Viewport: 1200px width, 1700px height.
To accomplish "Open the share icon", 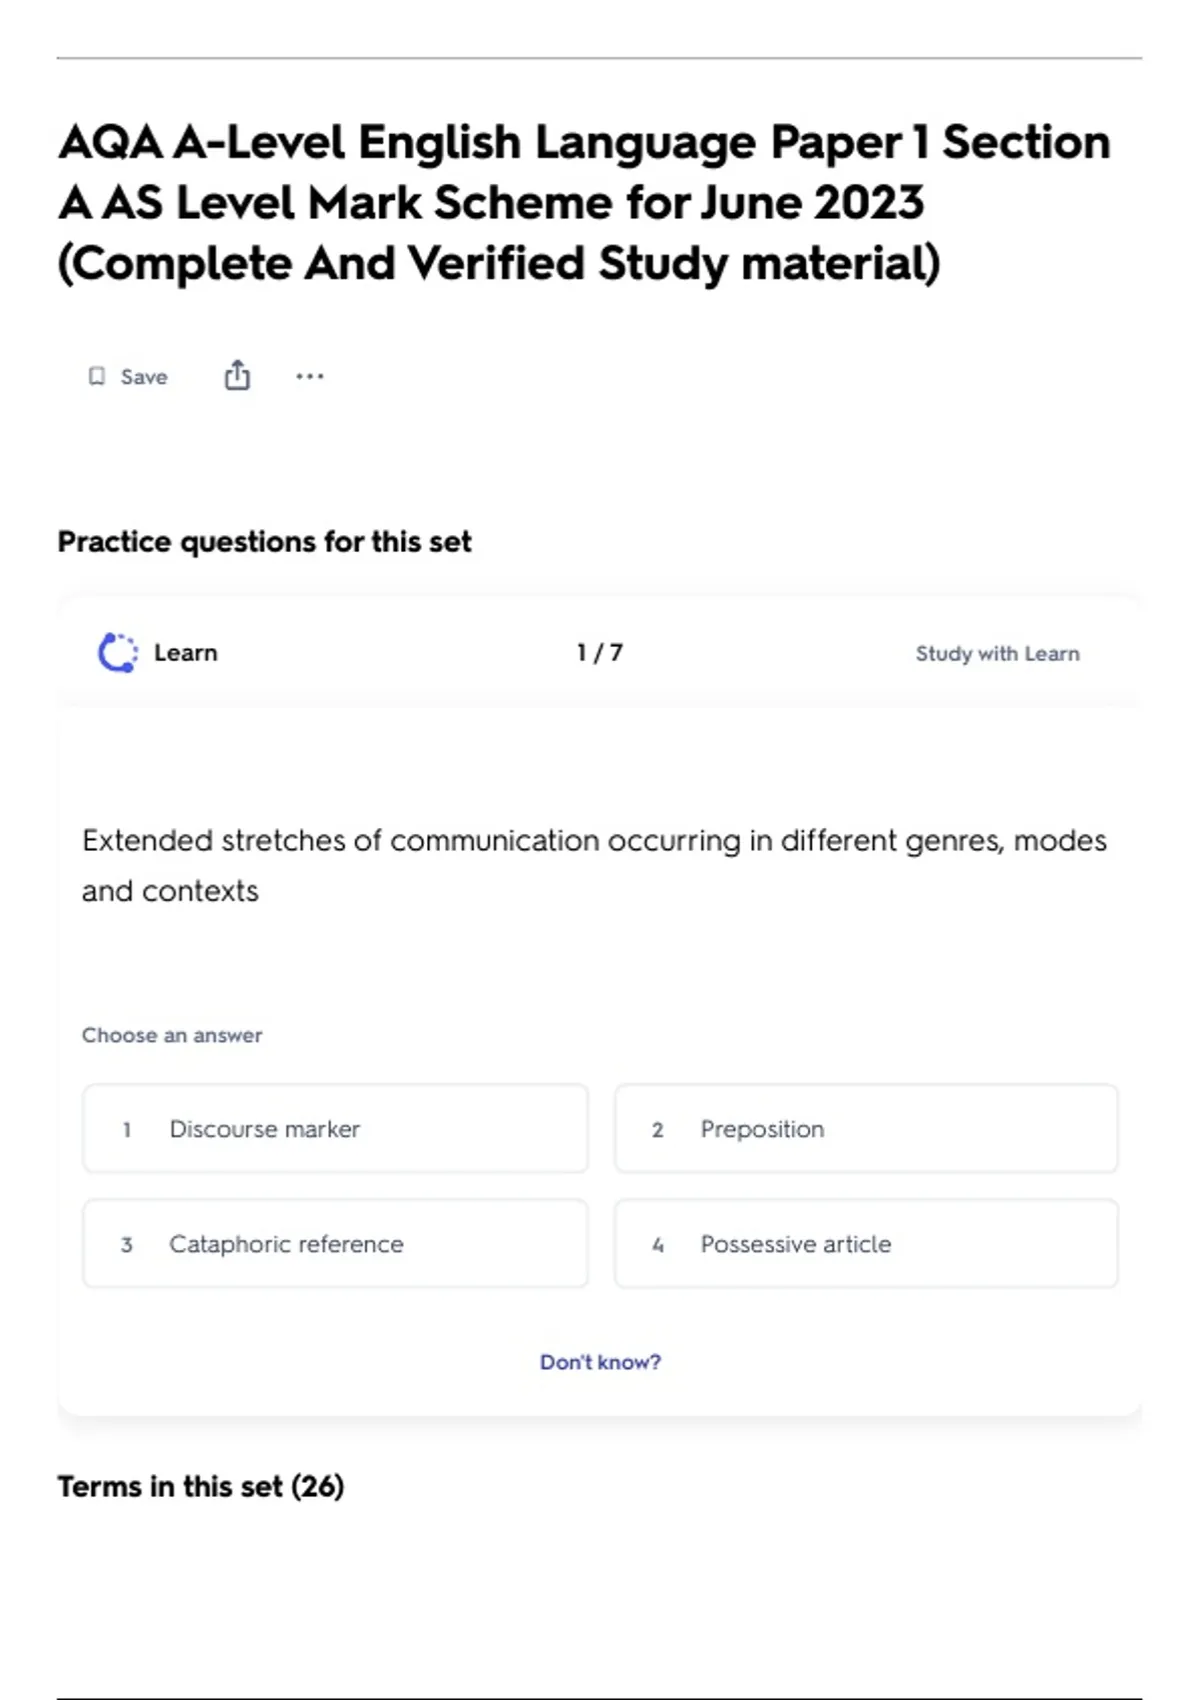I will pos(237,376).
